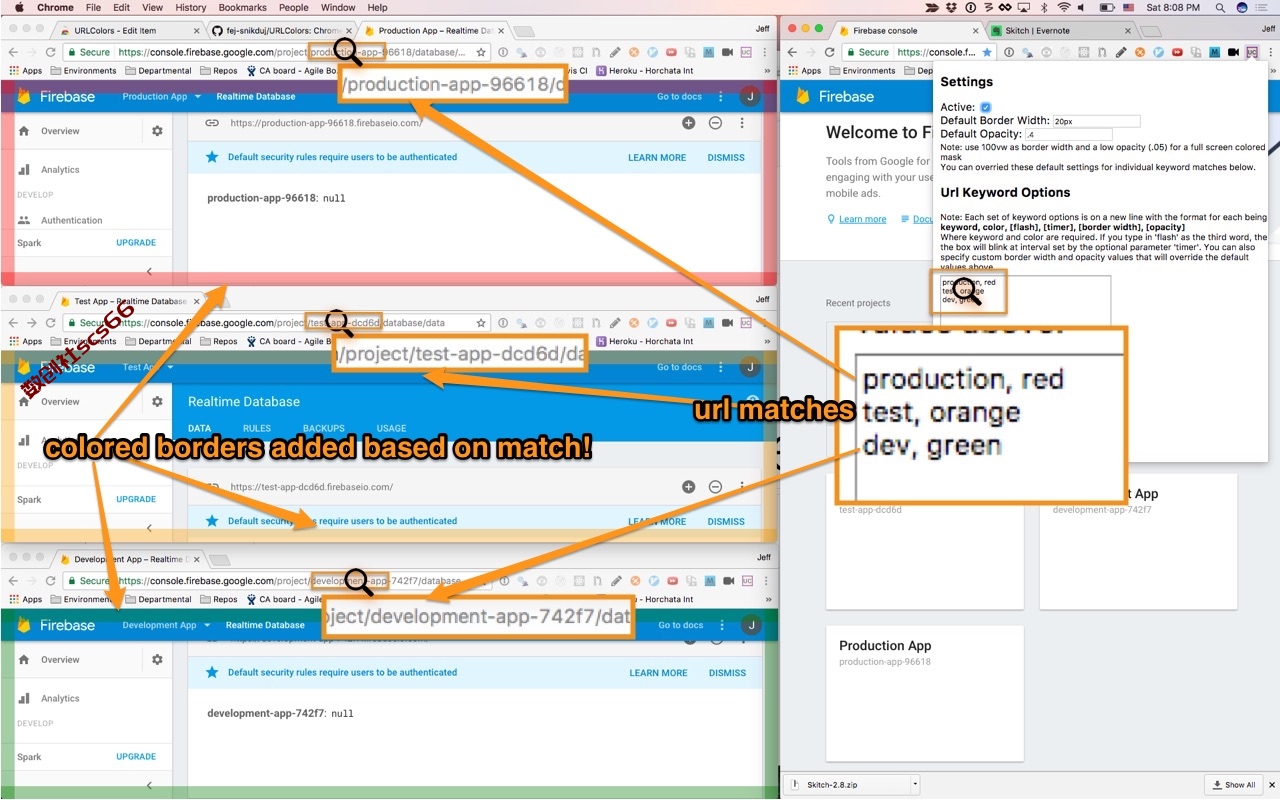Open the Bookmarks menu in the menu bar
The image size is (1280, 800).
(242, 7)
